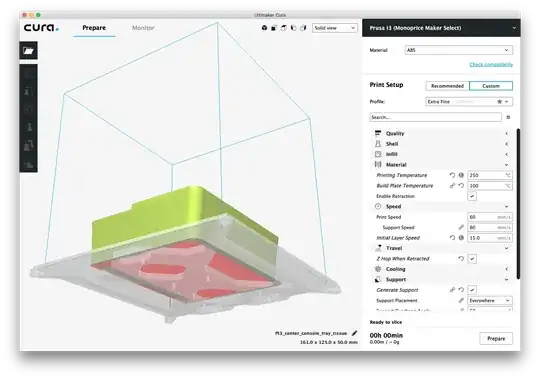Open a model file with the folder icon
This screenshot has height=379, width=540.
(28, 51)
